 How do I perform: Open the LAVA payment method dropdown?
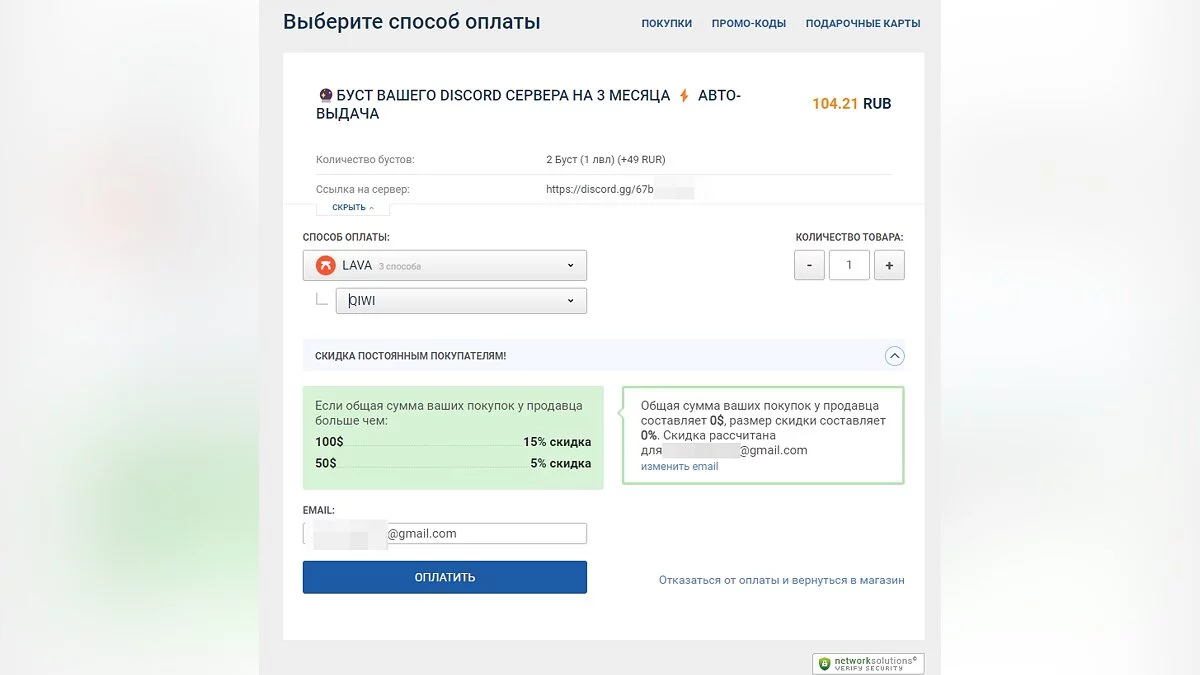tap(445, 266)
